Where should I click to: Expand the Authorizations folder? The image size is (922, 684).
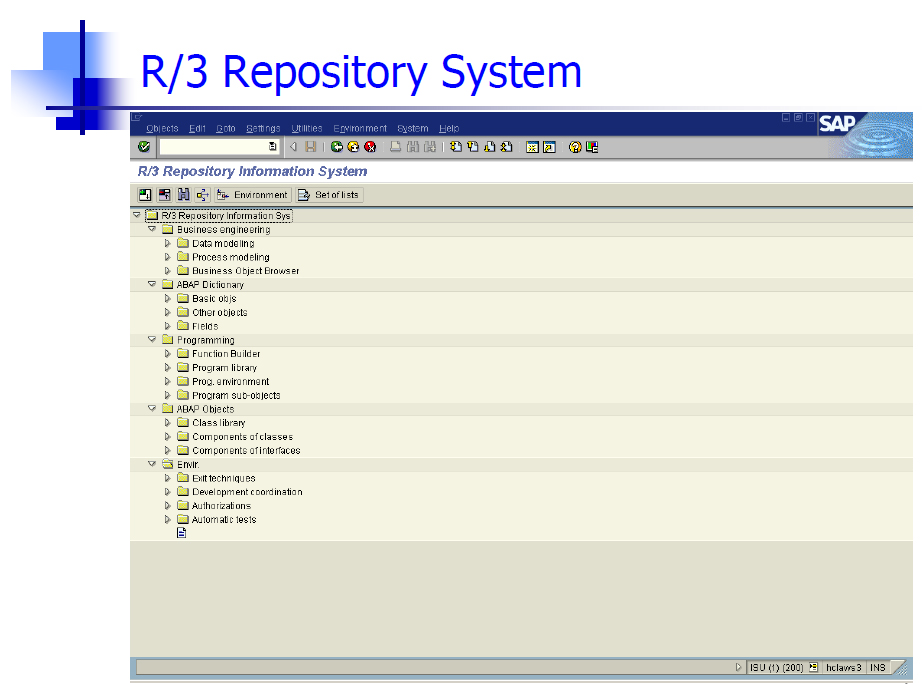(168, 506)
